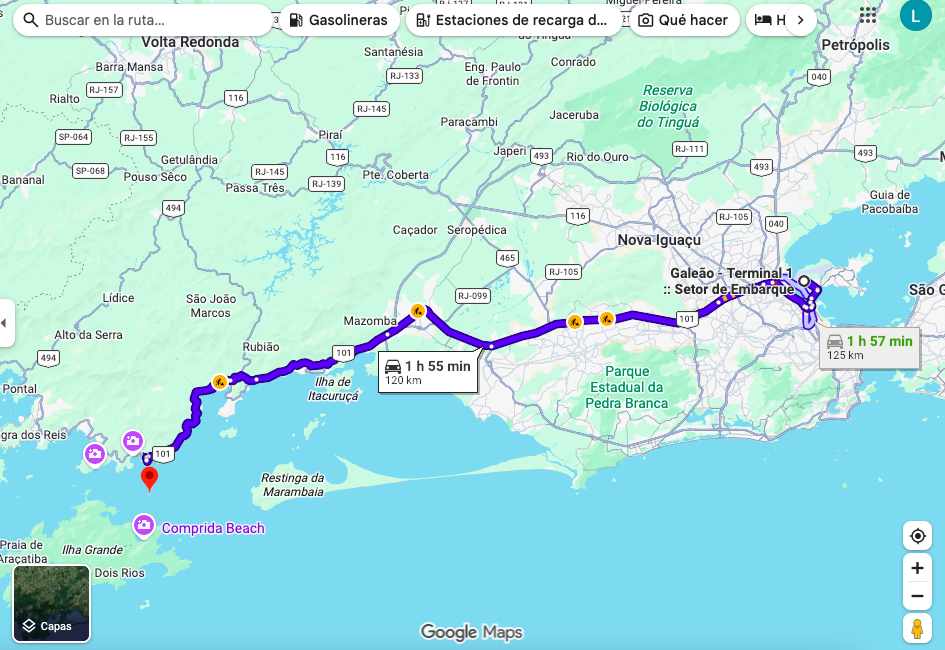Zoom out with the minus button
Screen dimensions: 945x650
coord(917,596)
